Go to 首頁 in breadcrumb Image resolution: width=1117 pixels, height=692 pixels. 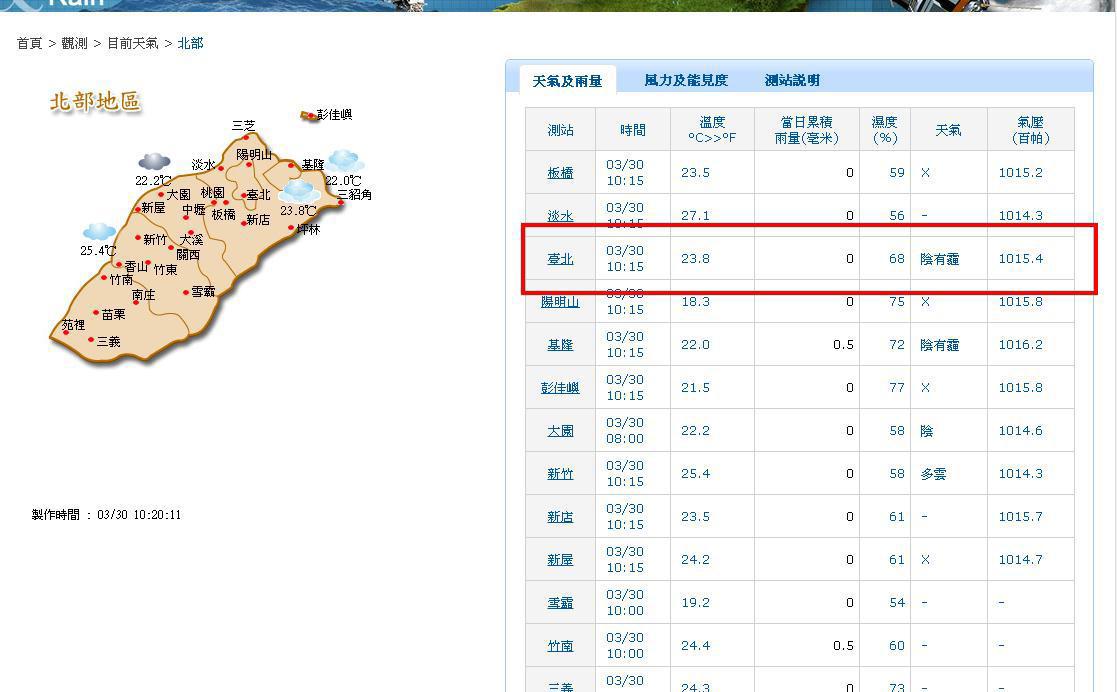(x=29, y=43)
